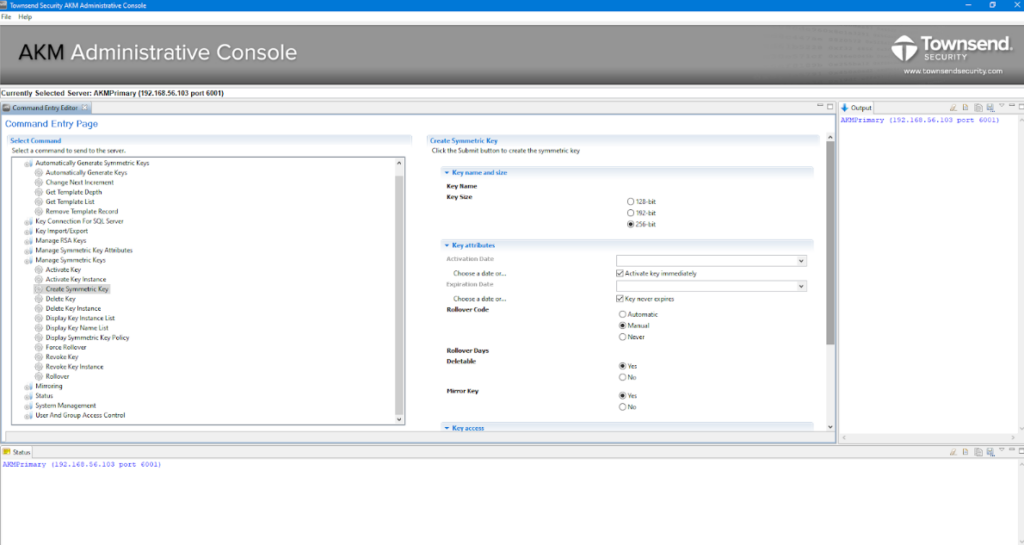Select the 256-bit key size

[x=630, y=224]
